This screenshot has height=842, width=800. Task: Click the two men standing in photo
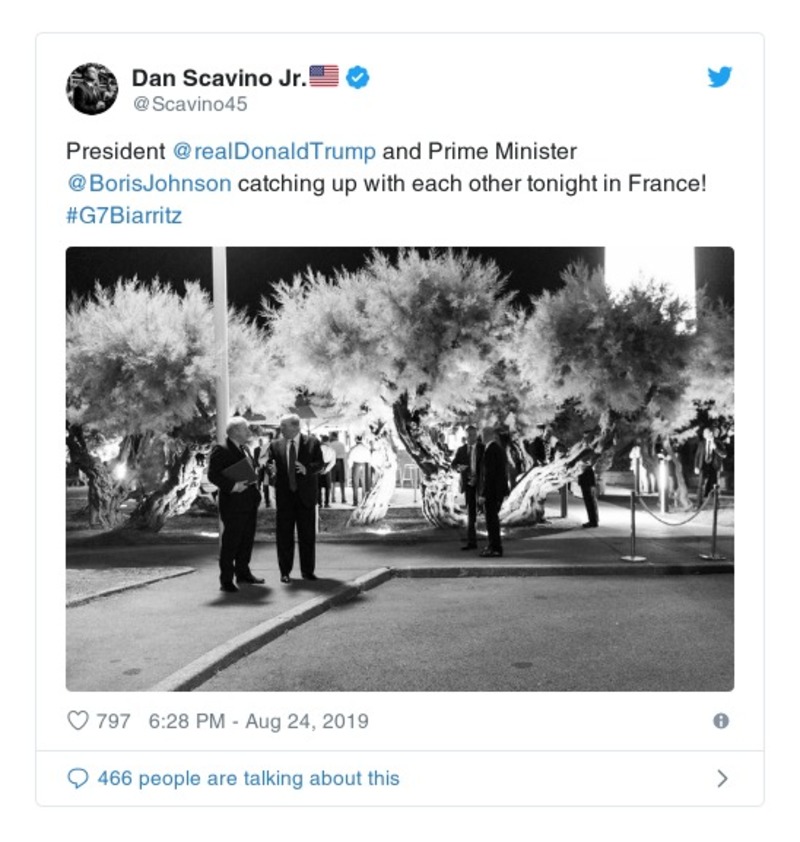pos(266,502)
